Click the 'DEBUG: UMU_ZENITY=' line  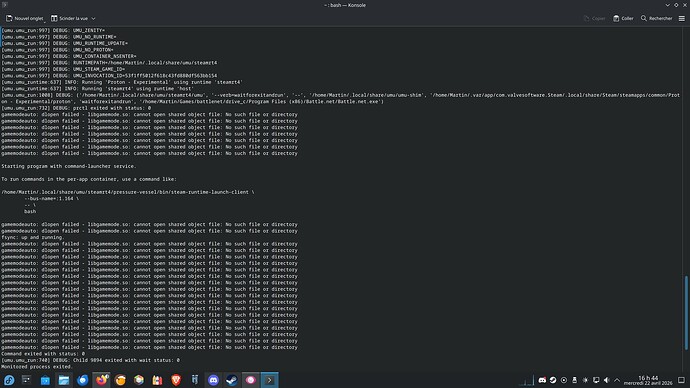[53, 30]
